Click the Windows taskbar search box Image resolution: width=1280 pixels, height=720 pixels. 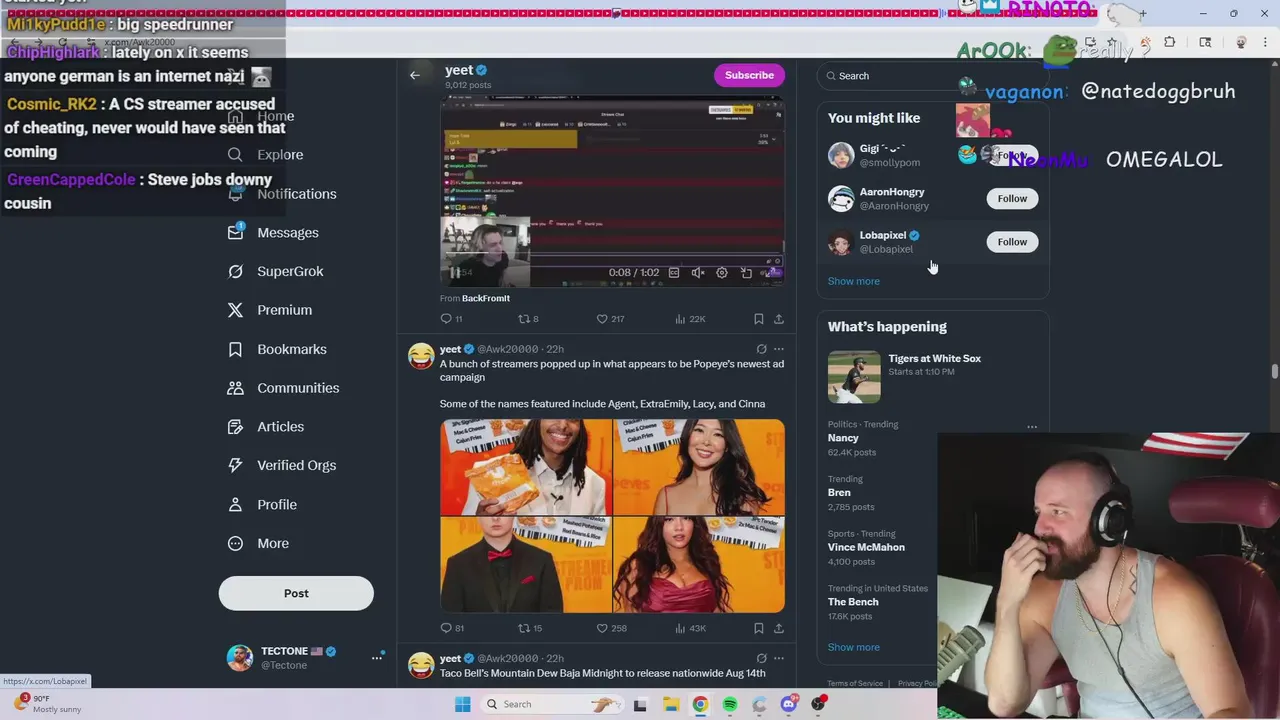pos(551,704)
